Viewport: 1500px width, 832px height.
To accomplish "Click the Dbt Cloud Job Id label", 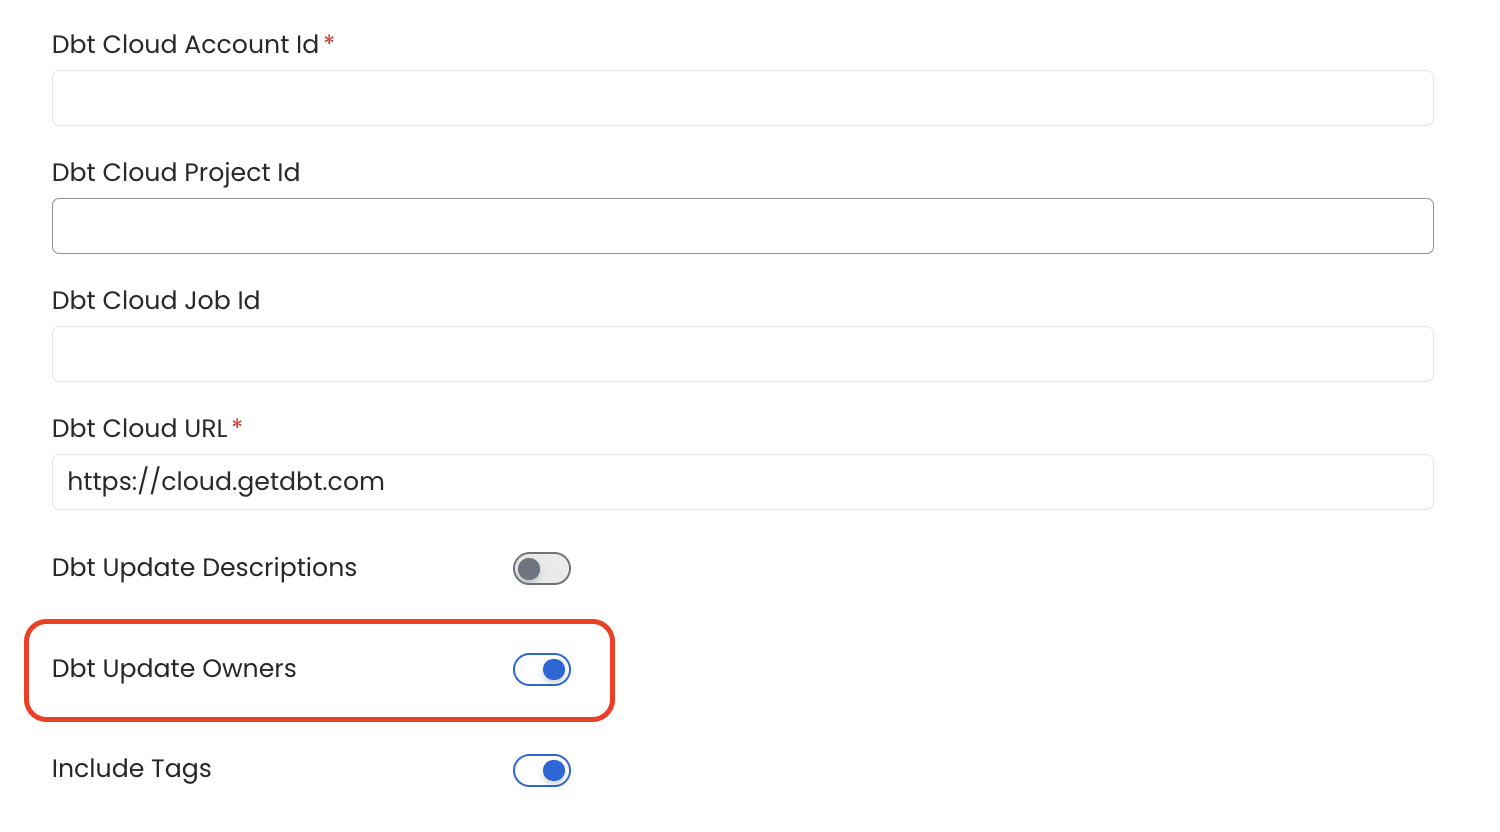I will pos(156,300).
